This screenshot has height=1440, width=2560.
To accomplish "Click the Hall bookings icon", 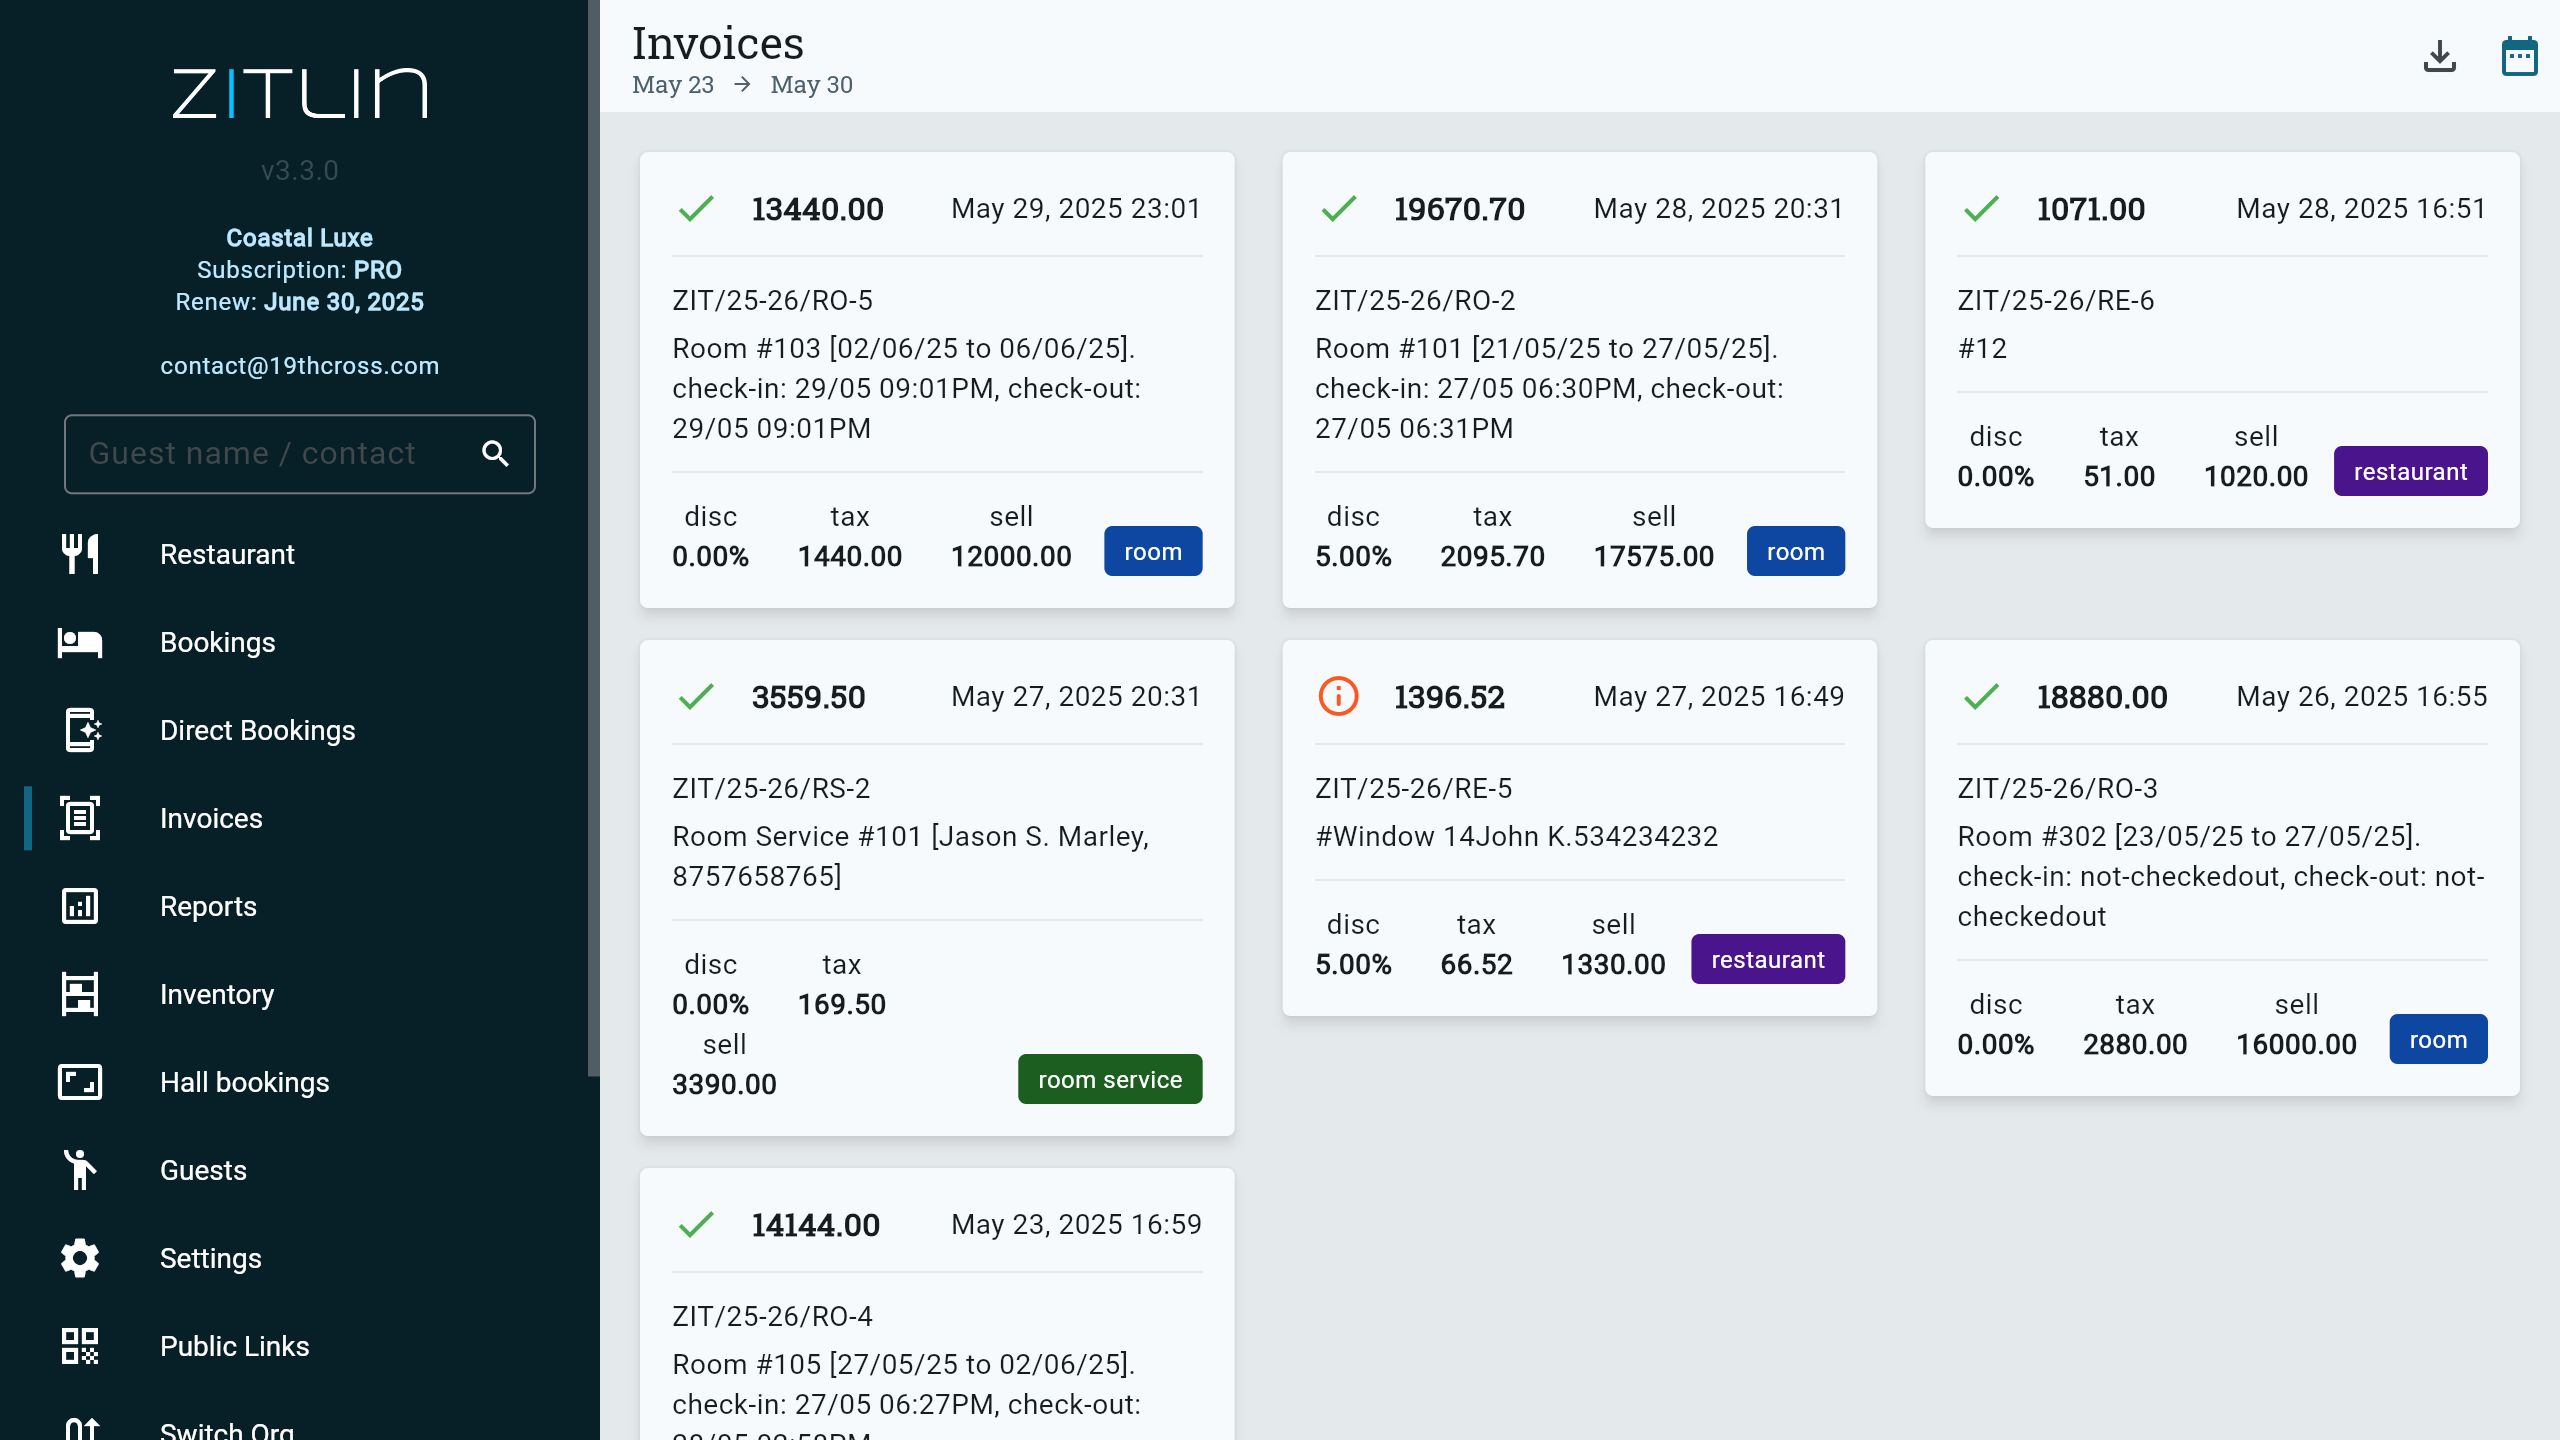I will coord(80,1082).
